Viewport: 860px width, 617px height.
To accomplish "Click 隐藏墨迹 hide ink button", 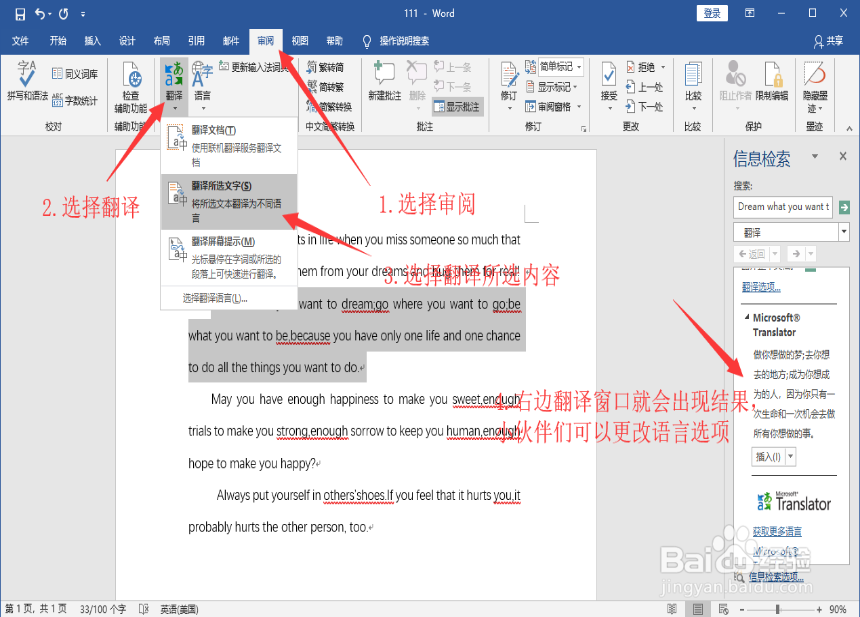I will [815, 86].
